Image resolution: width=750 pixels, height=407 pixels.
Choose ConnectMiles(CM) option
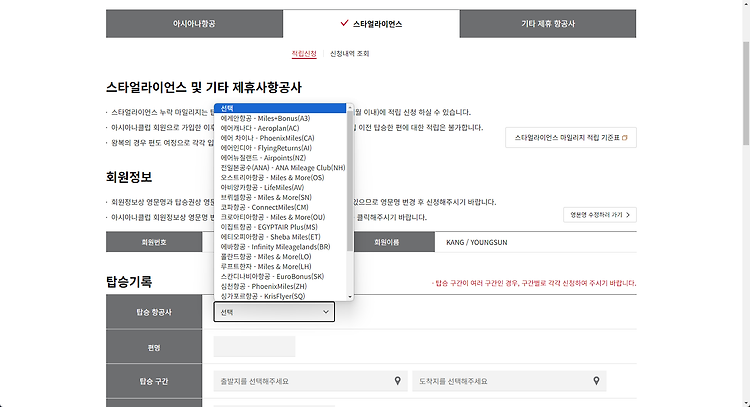click(x=280, y=207)
